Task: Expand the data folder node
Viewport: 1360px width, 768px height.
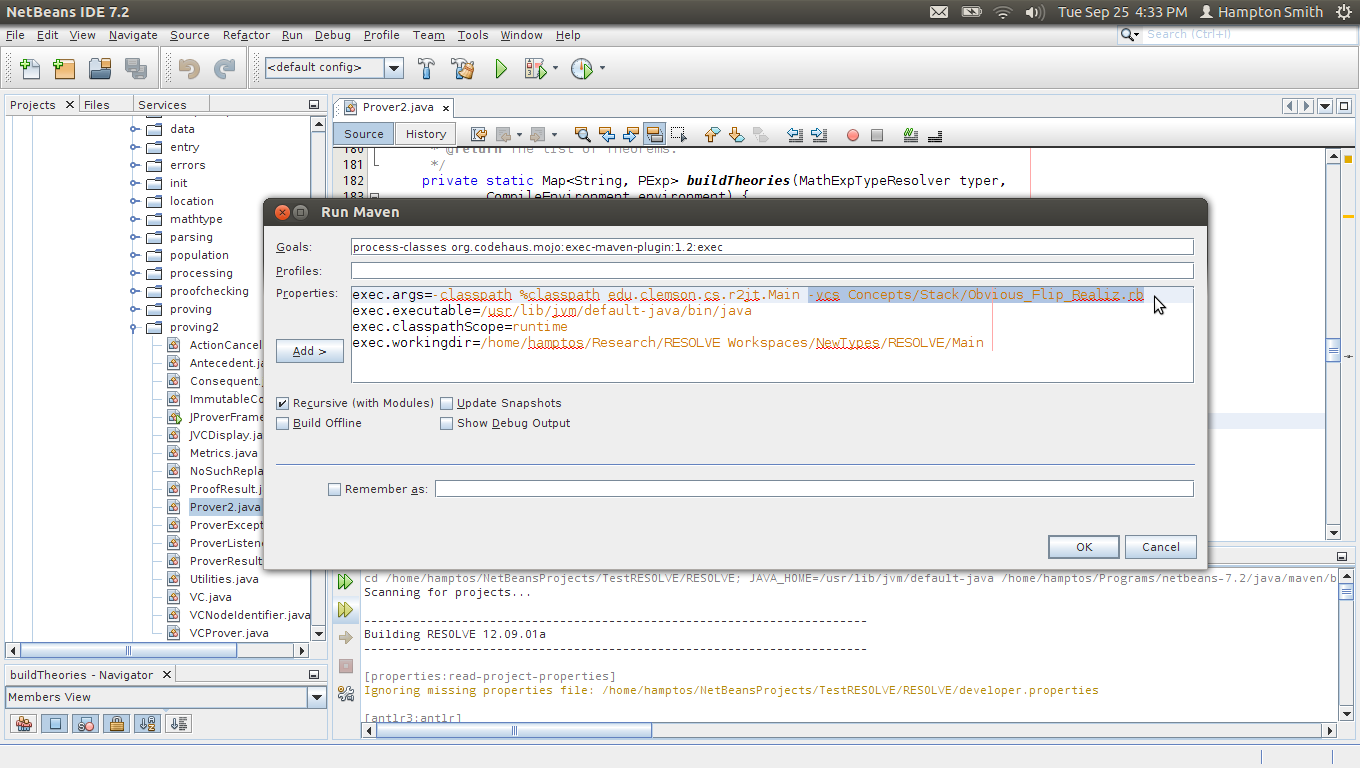Action: tap(135, 129)
